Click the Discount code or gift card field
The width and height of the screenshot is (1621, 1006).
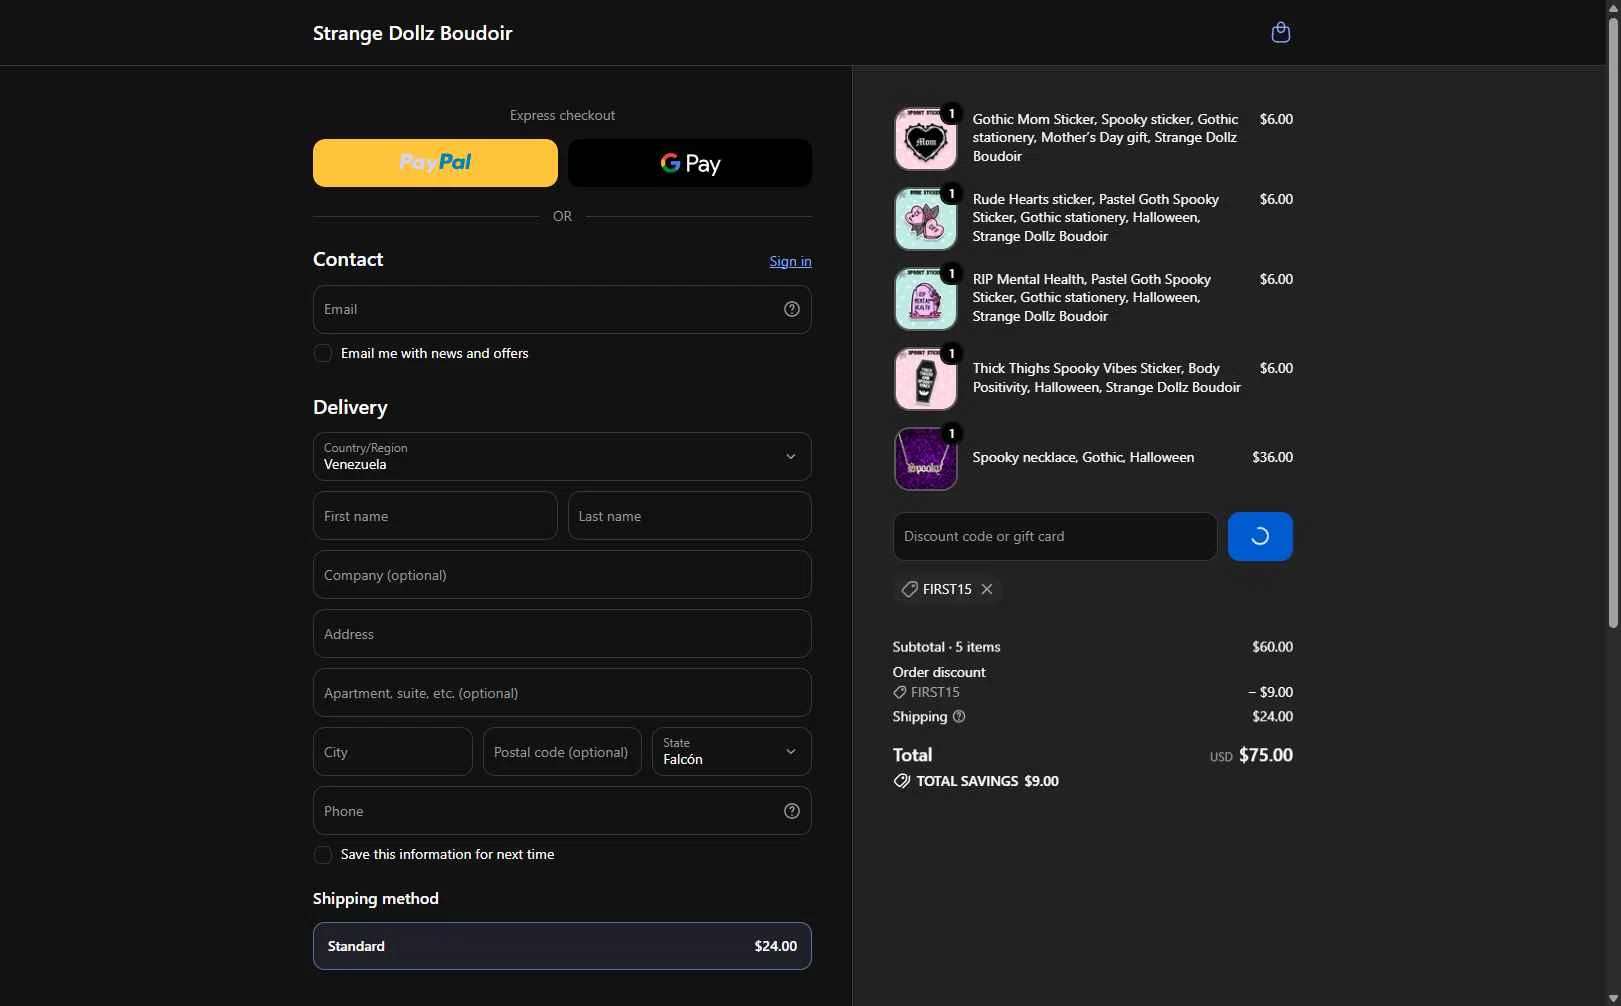coord(1055,537)
